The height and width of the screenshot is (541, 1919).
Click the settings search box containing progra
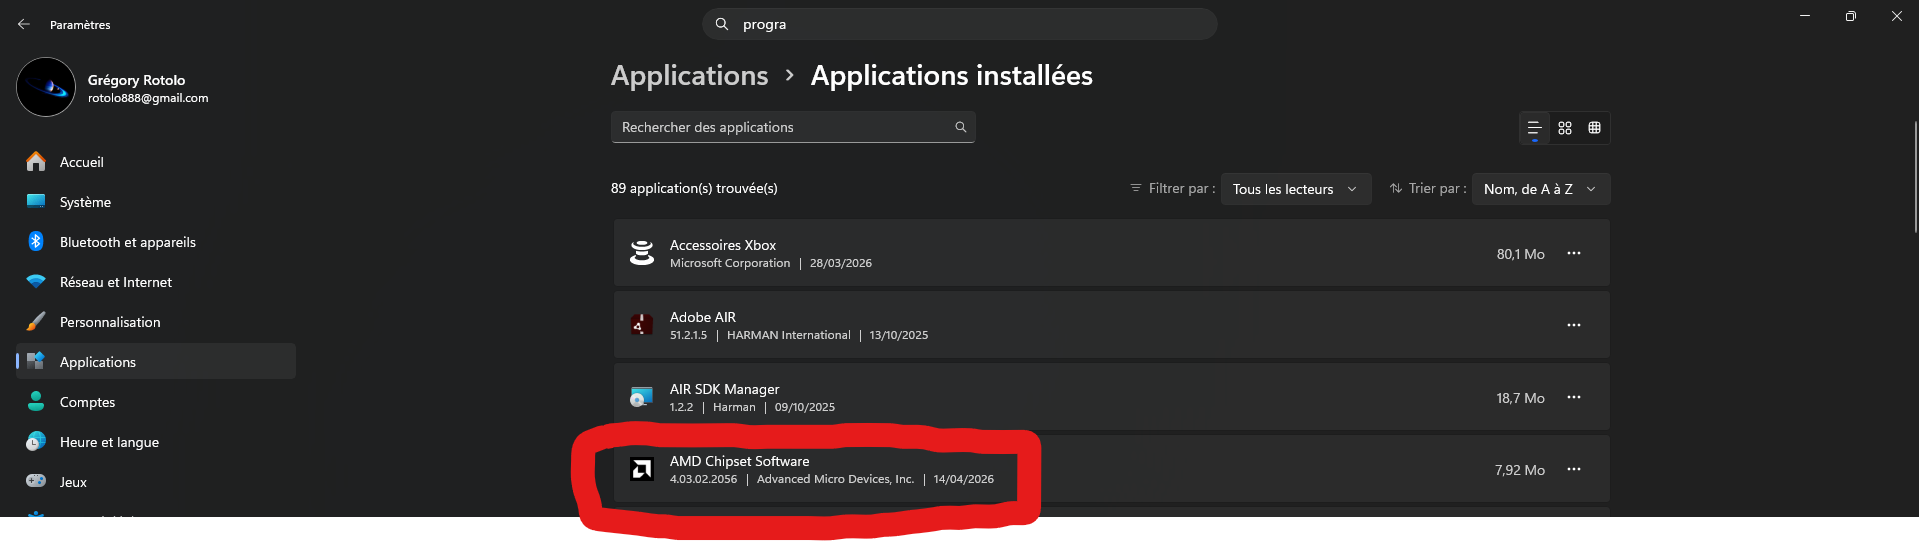coord(960,24)
